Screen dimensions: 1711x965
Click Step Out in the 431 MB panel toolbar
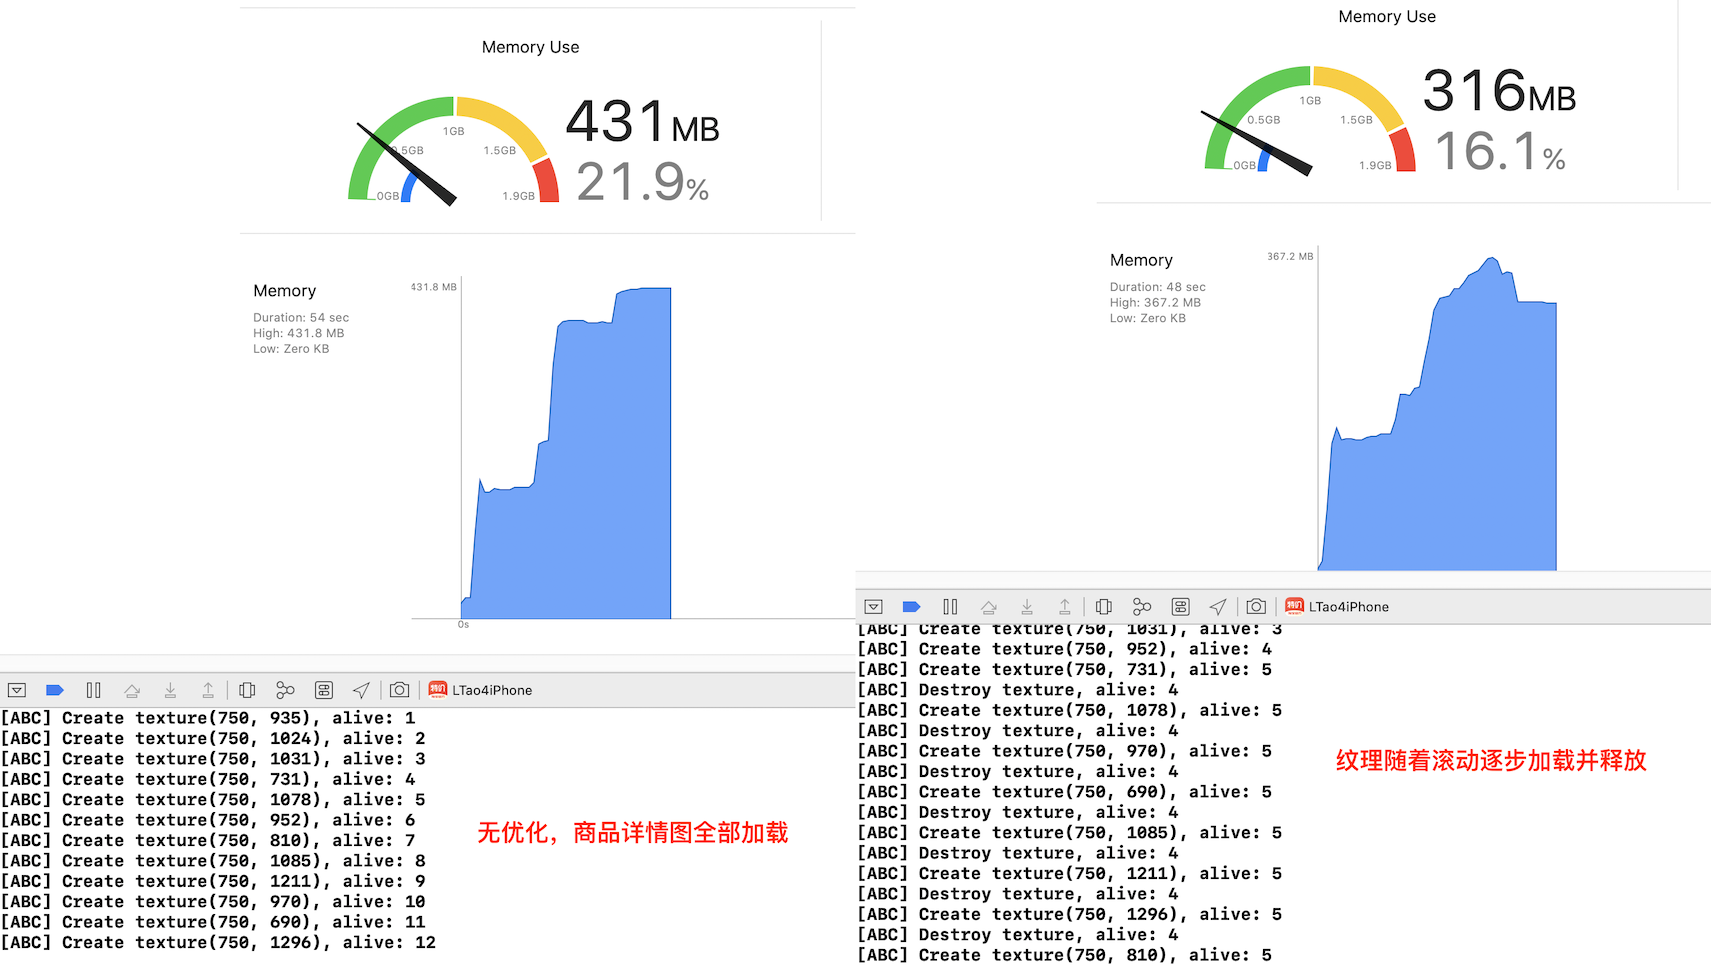point(208,690)
